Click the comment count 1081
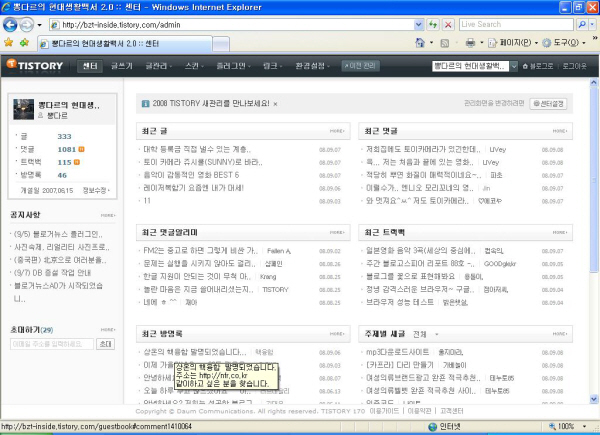 click(67, 150)
